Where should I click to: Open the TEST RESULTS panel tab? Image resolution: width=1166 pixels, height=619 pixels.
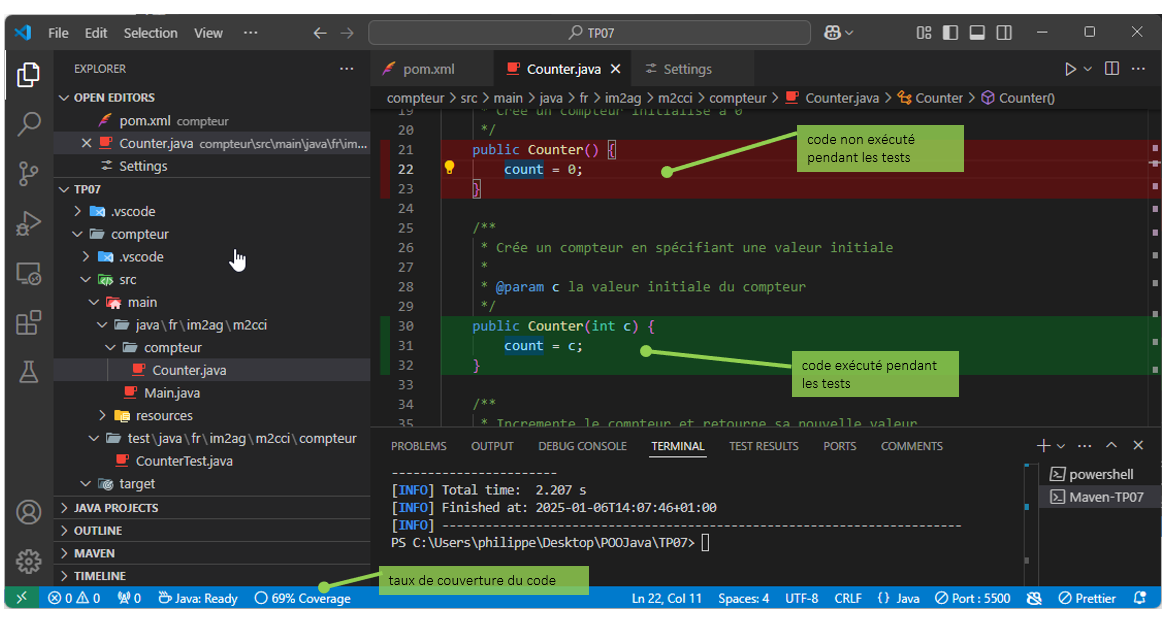click(x=763, y=446)
